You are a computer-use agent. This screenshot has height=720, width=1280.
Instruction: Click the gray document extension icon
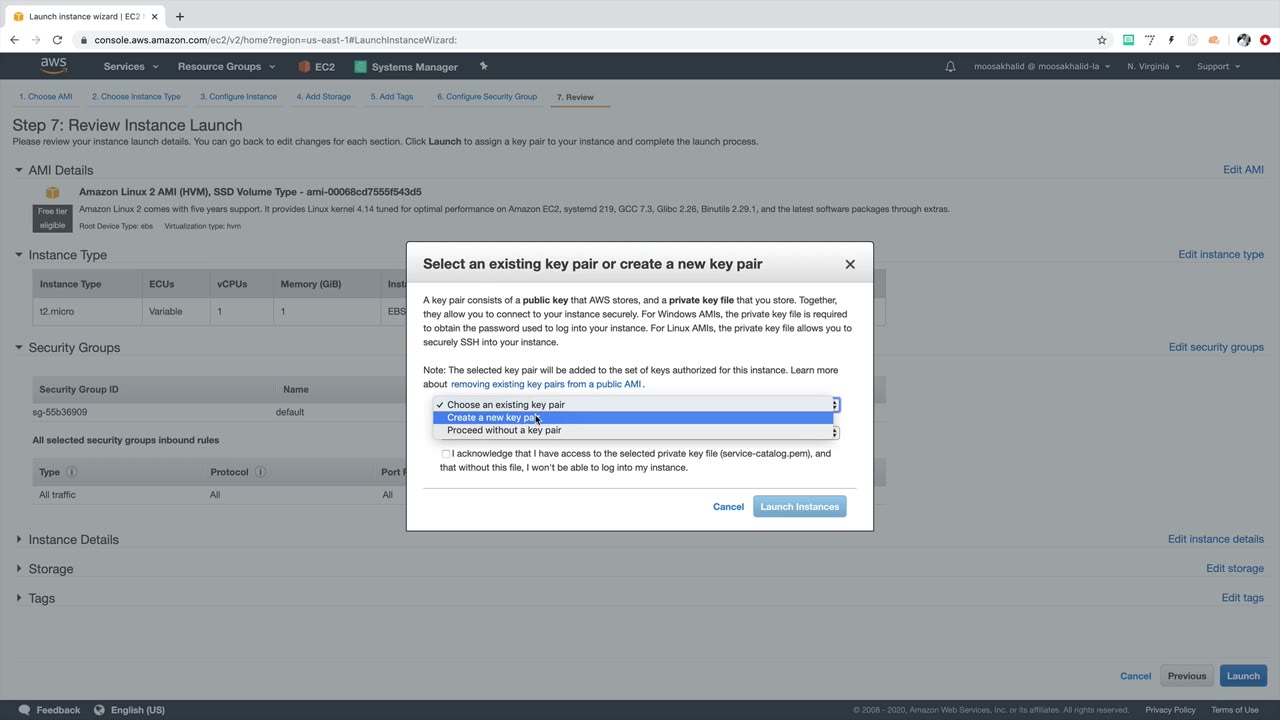point(1192,40)
